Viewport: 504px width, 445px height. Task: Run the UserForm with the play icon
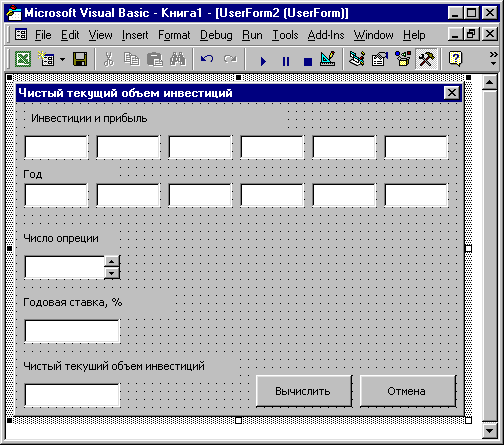[x=263, y=61]
